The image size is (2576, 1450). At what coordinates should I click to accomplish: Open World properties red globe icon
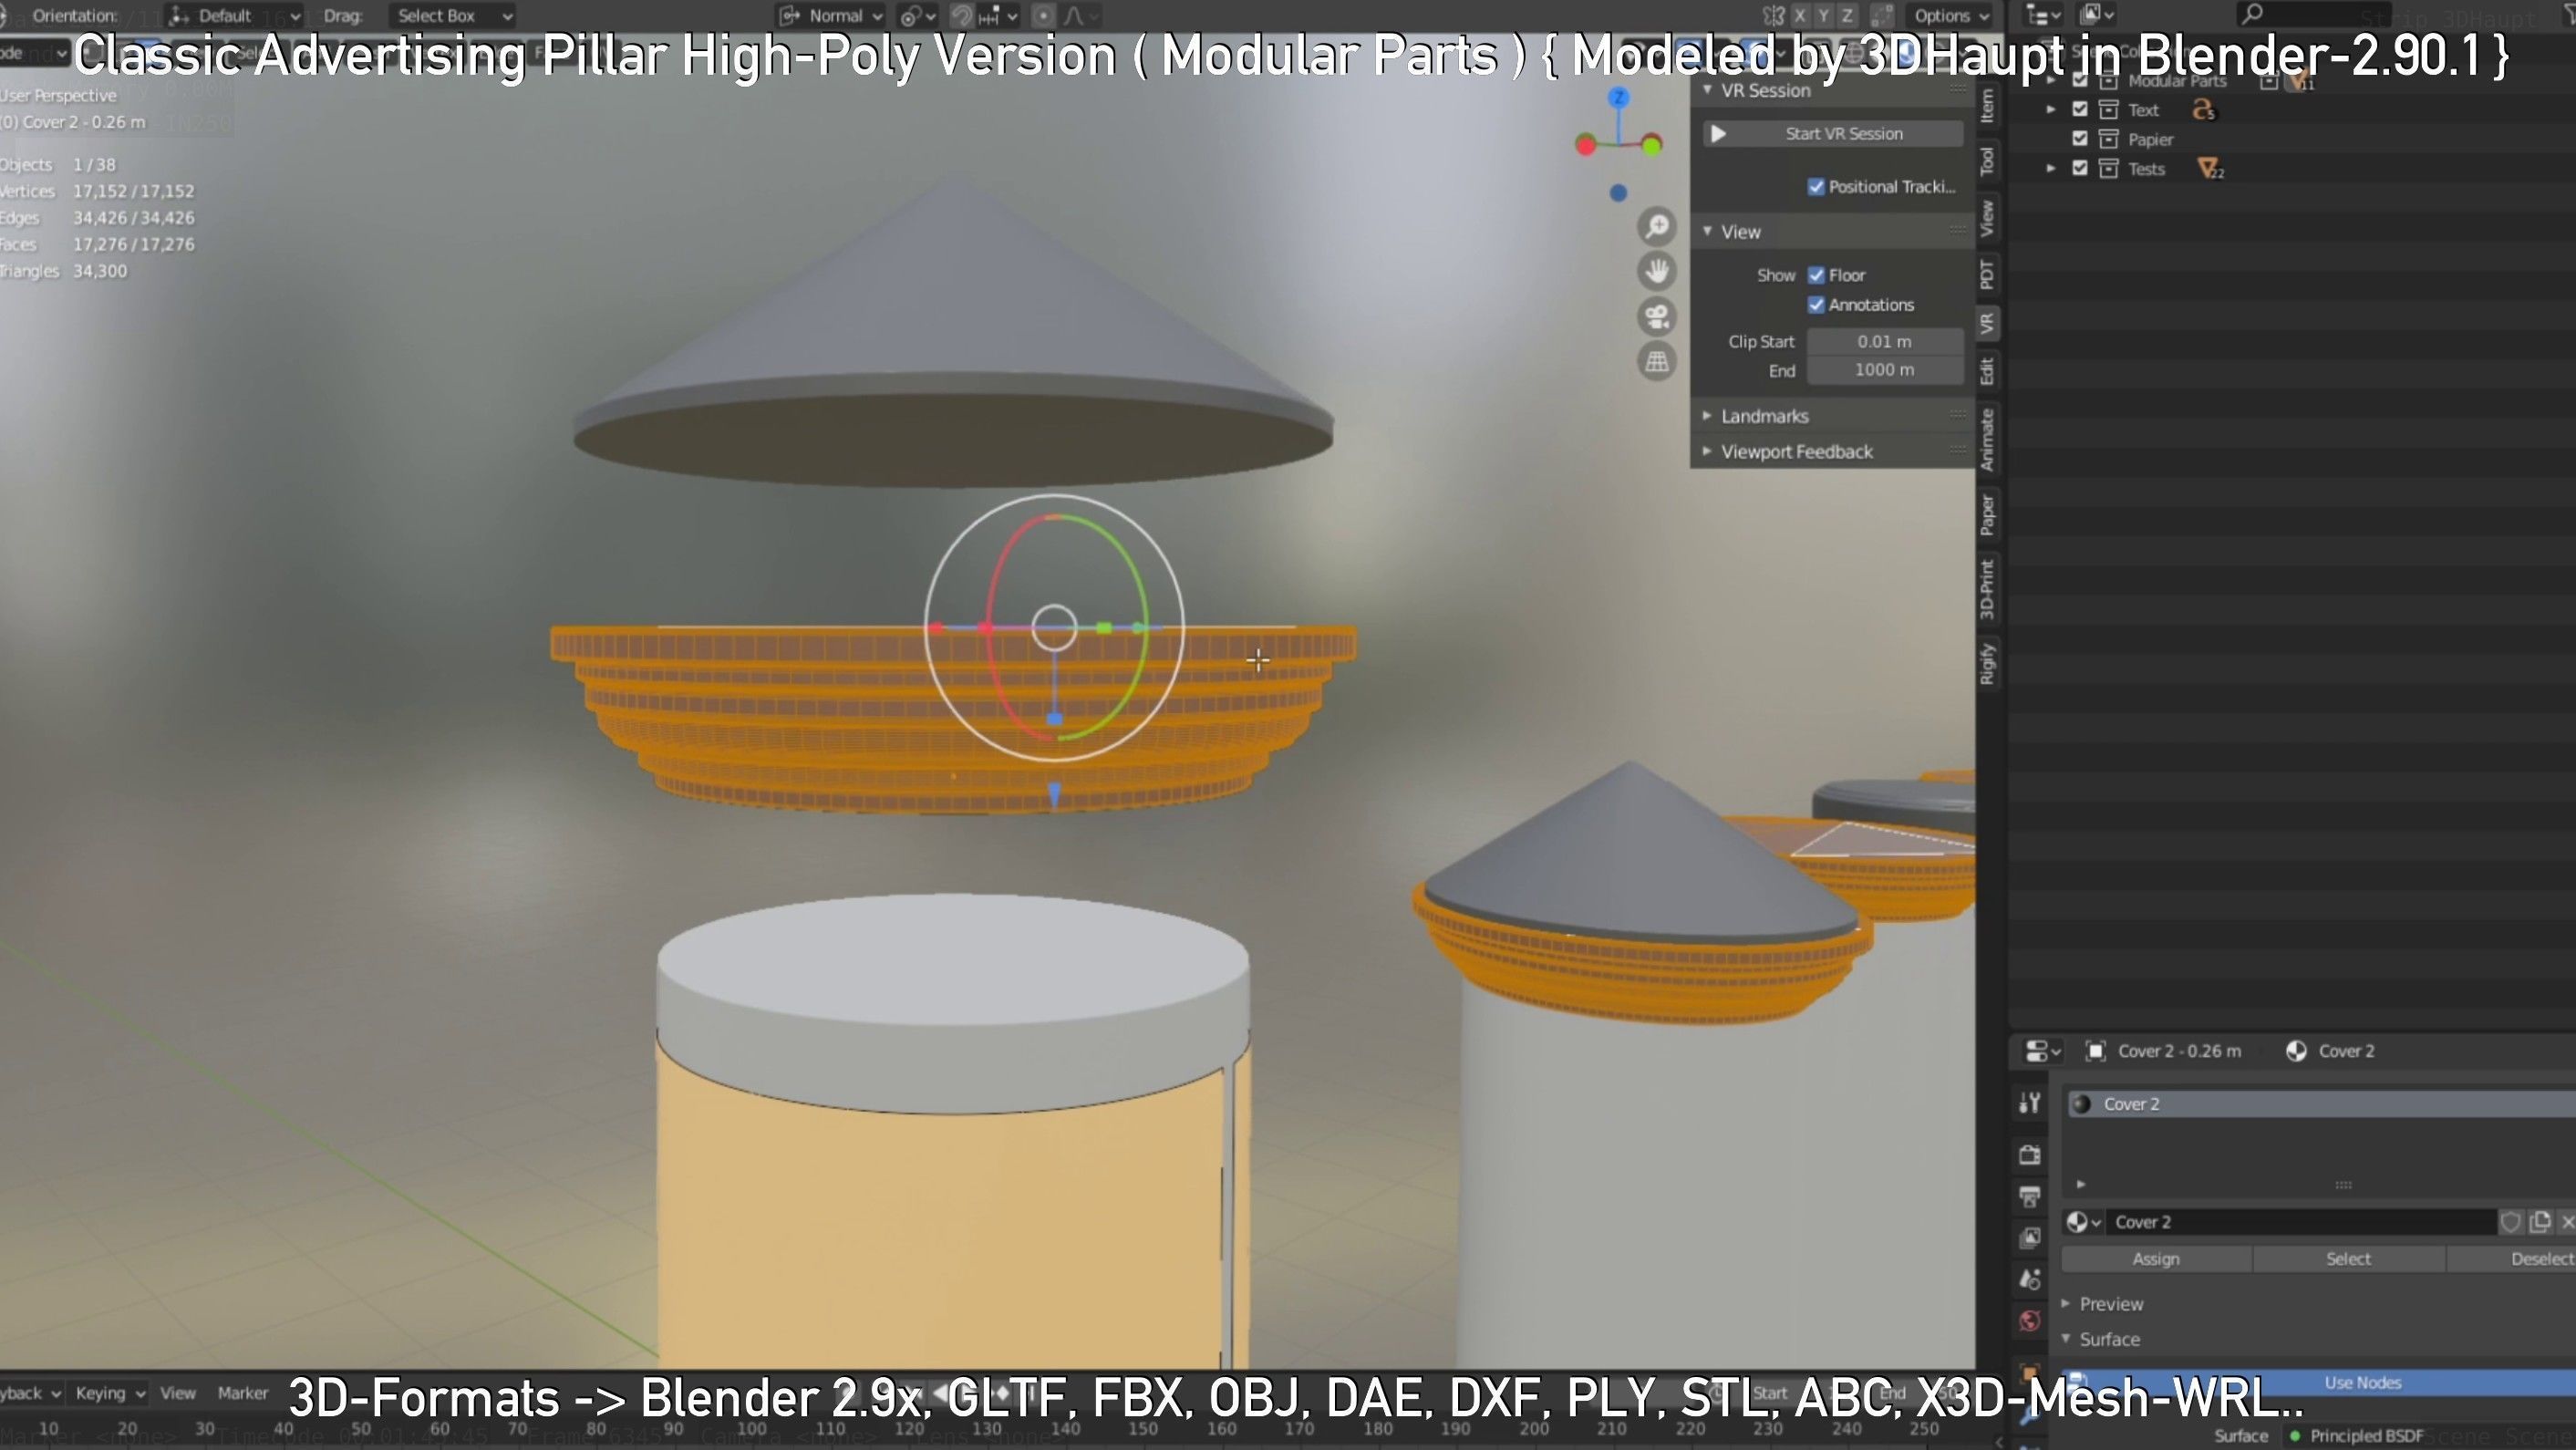2029,1321
